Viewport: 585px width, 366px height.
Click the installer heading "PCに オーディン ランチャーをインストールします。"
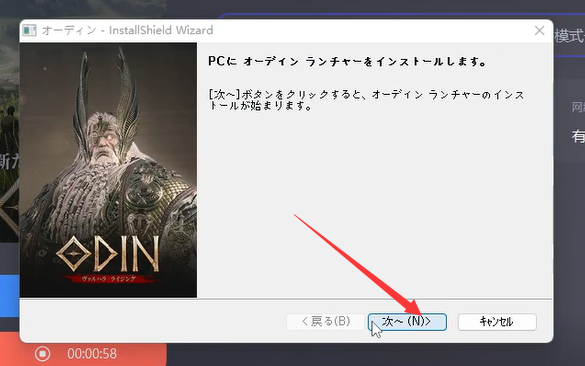pyautogui.click(x=347, y=62)
